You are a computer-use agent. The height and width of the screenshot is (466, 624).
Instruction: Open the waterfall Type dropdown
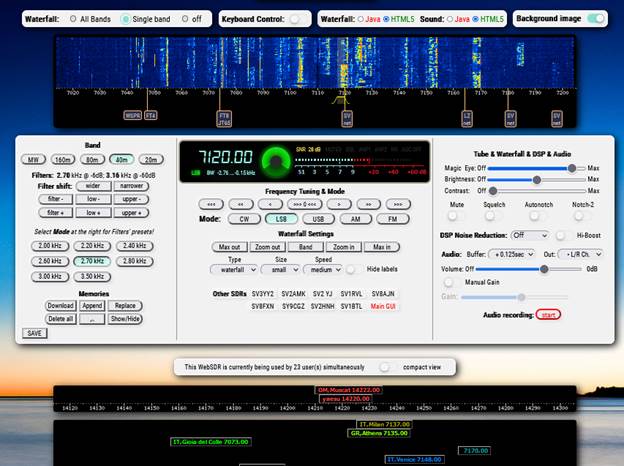[235, 269]
